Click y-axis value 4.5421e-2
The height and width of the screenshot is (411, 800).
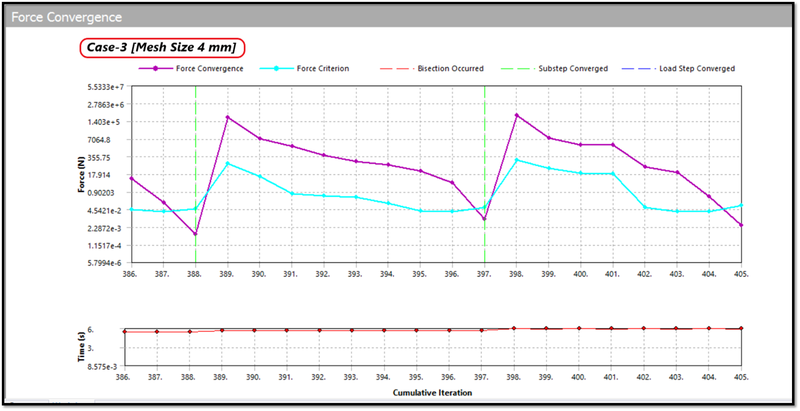tap(106, 211)
